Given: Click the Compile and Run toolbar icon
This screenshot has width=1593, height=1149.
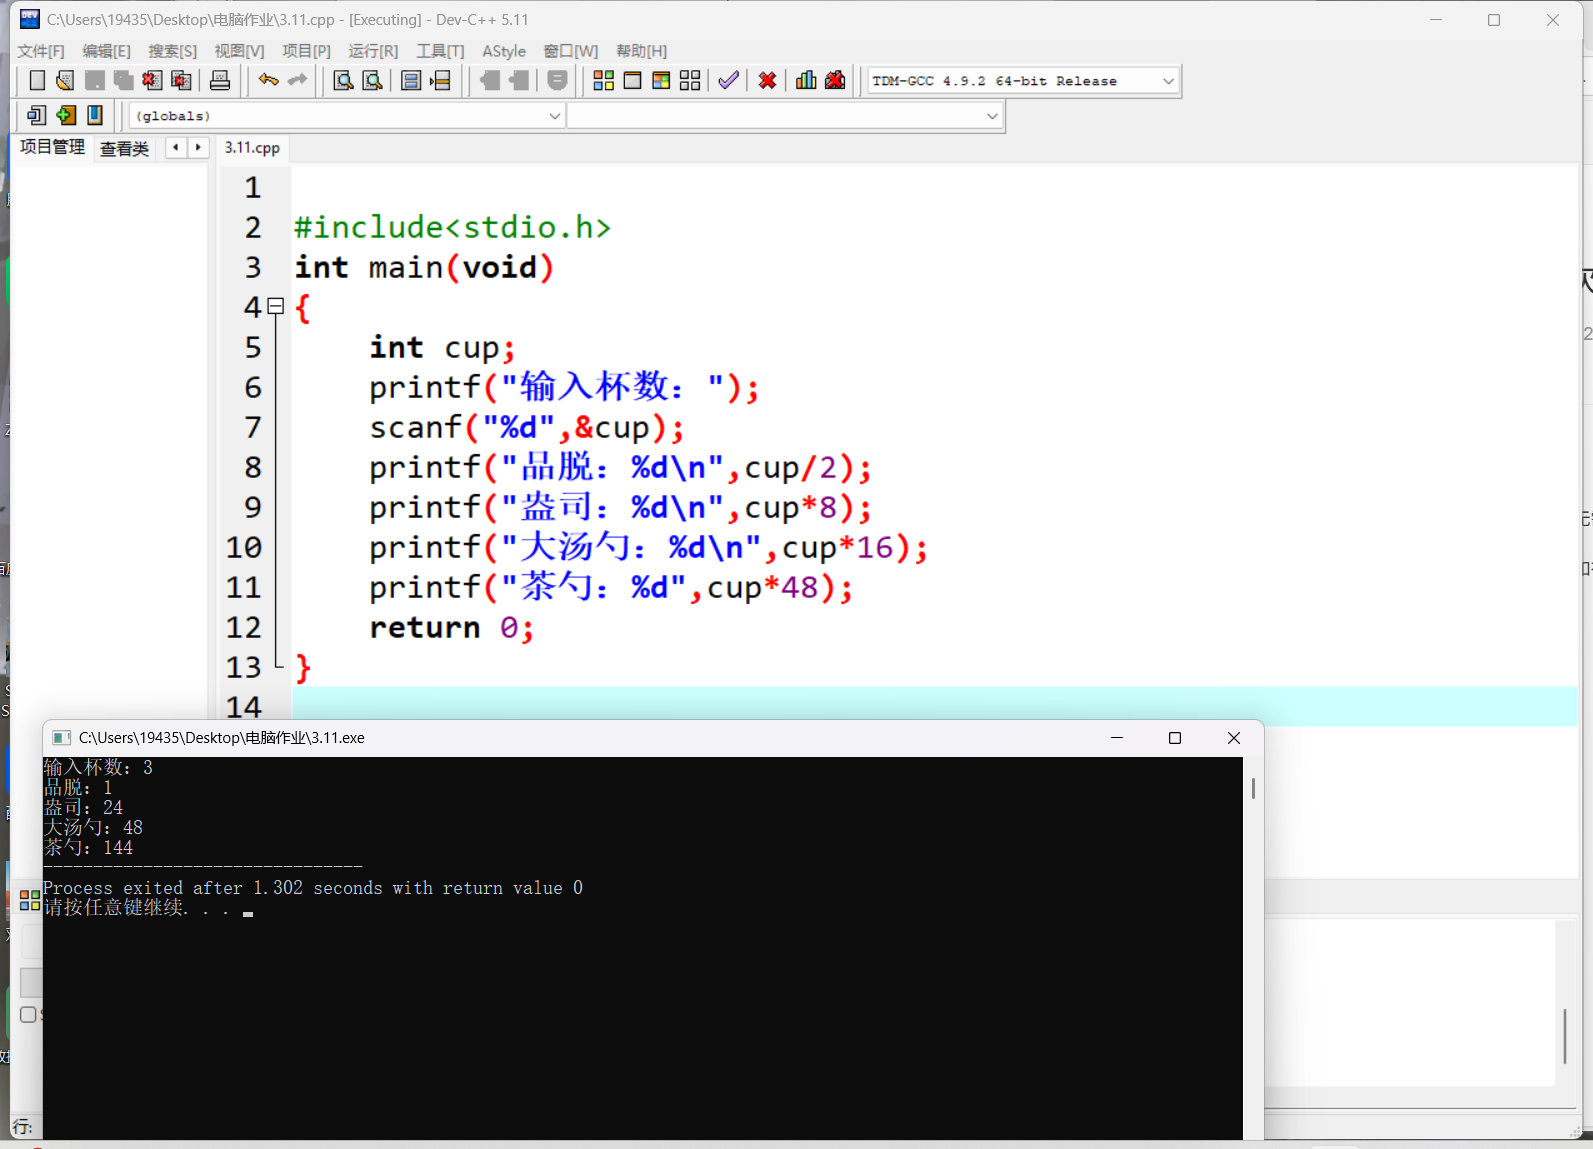Looking at the screenshot, I should click(661, 81).
